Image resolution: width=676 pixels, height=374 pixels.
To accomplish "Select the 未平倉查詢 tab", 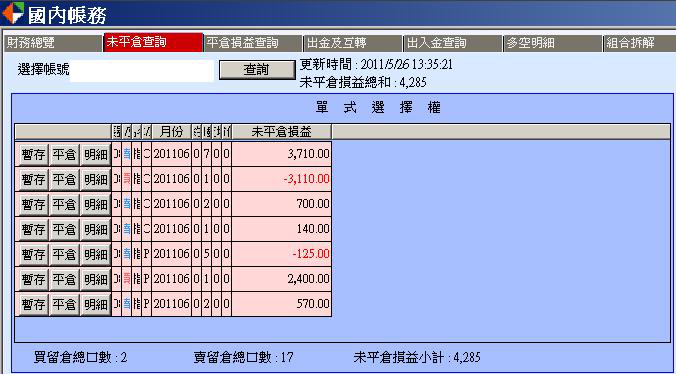I will (153, 43).
